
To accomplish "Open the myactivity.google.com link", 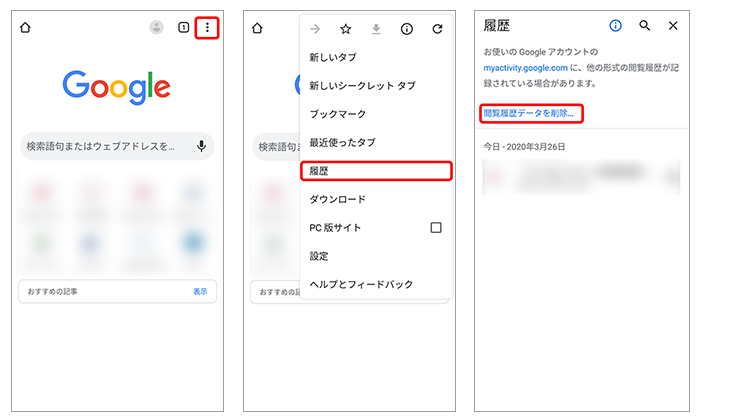I will tap(525, 68).
